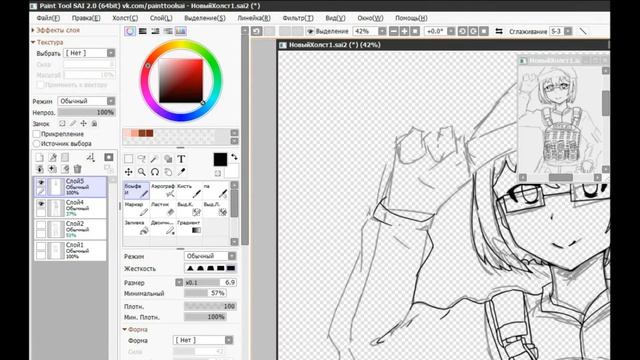Swap foreground and background colors
This screenshot has width=640, height=360.
tap(234, 157)
